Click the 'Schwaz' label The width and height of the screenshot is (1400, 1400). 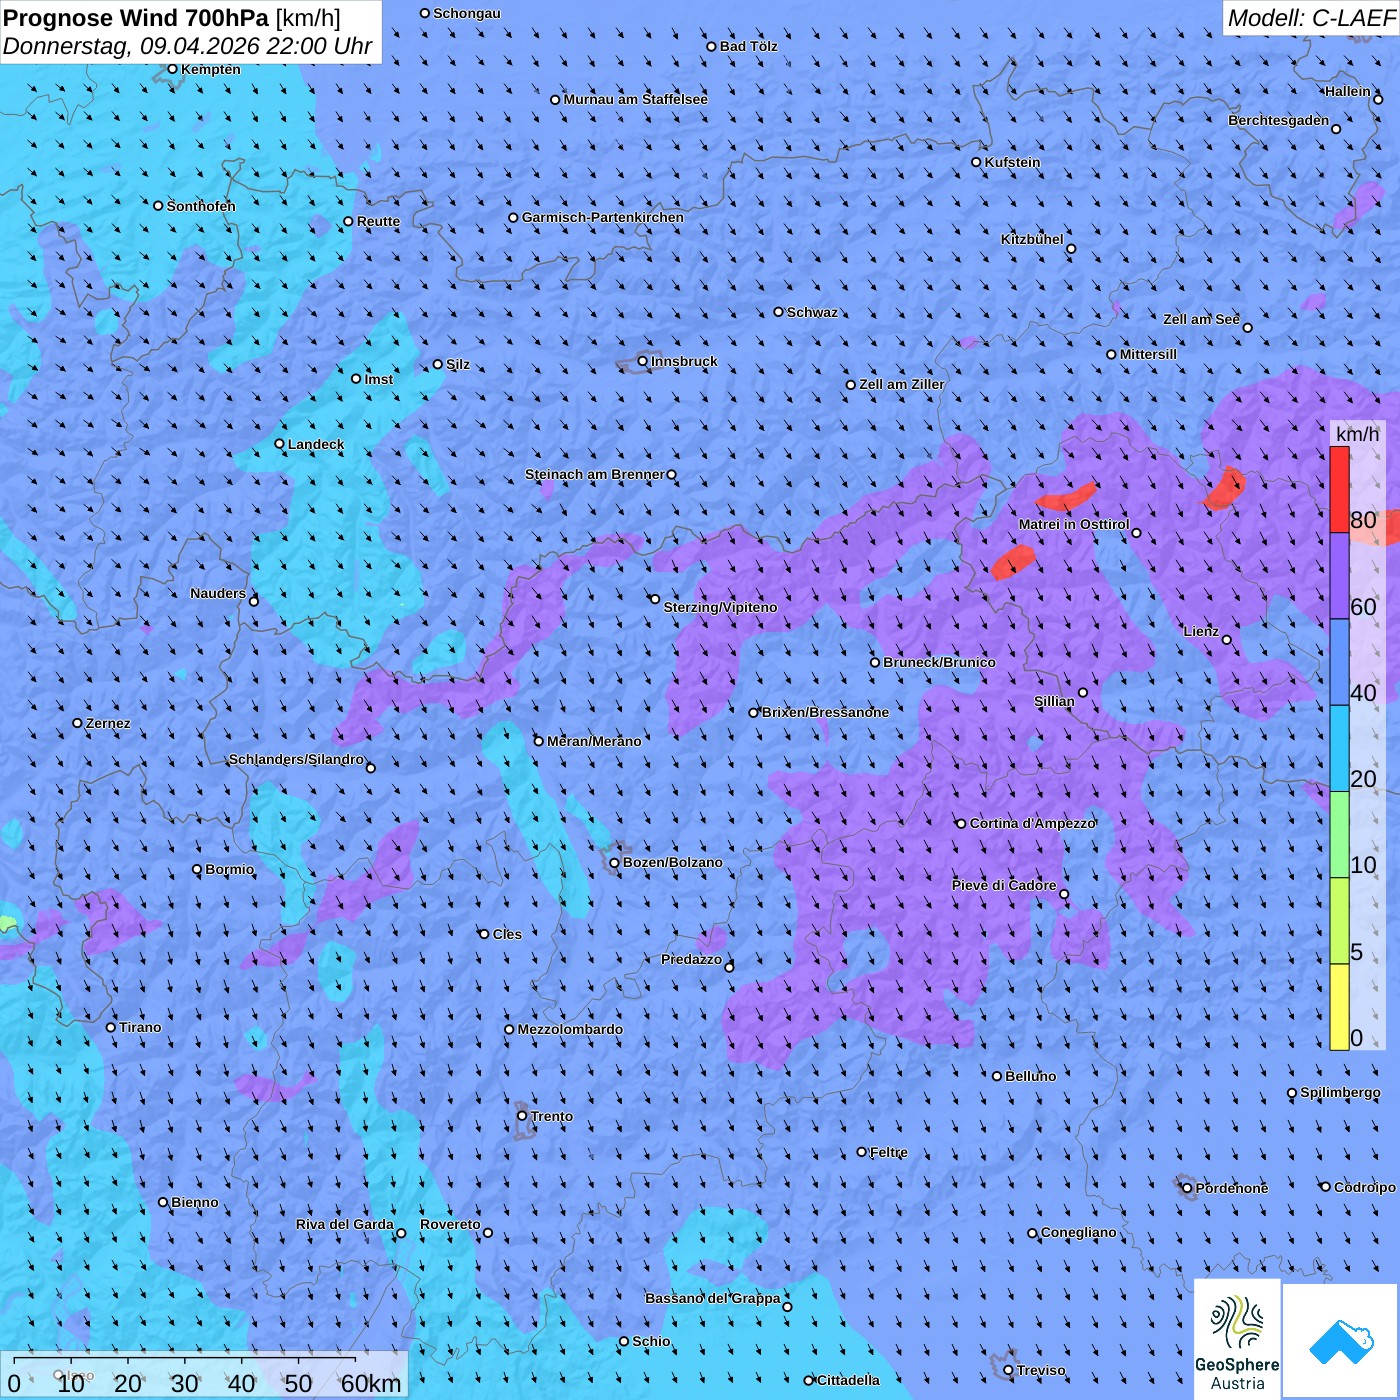point(812,312)
